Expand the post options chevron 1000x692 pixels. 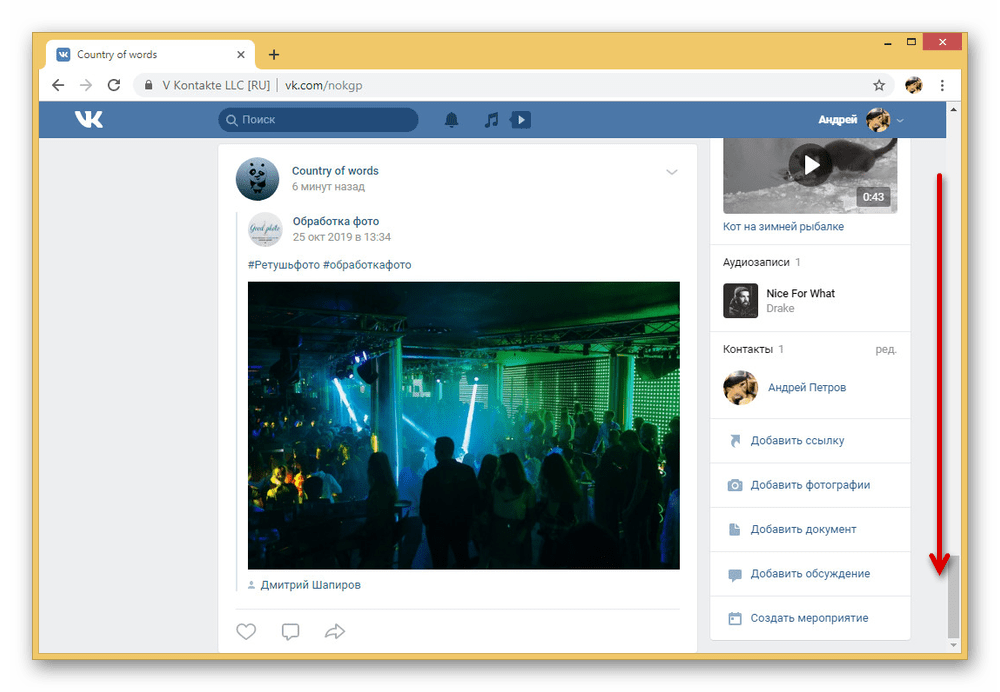(x=672, y=172)
